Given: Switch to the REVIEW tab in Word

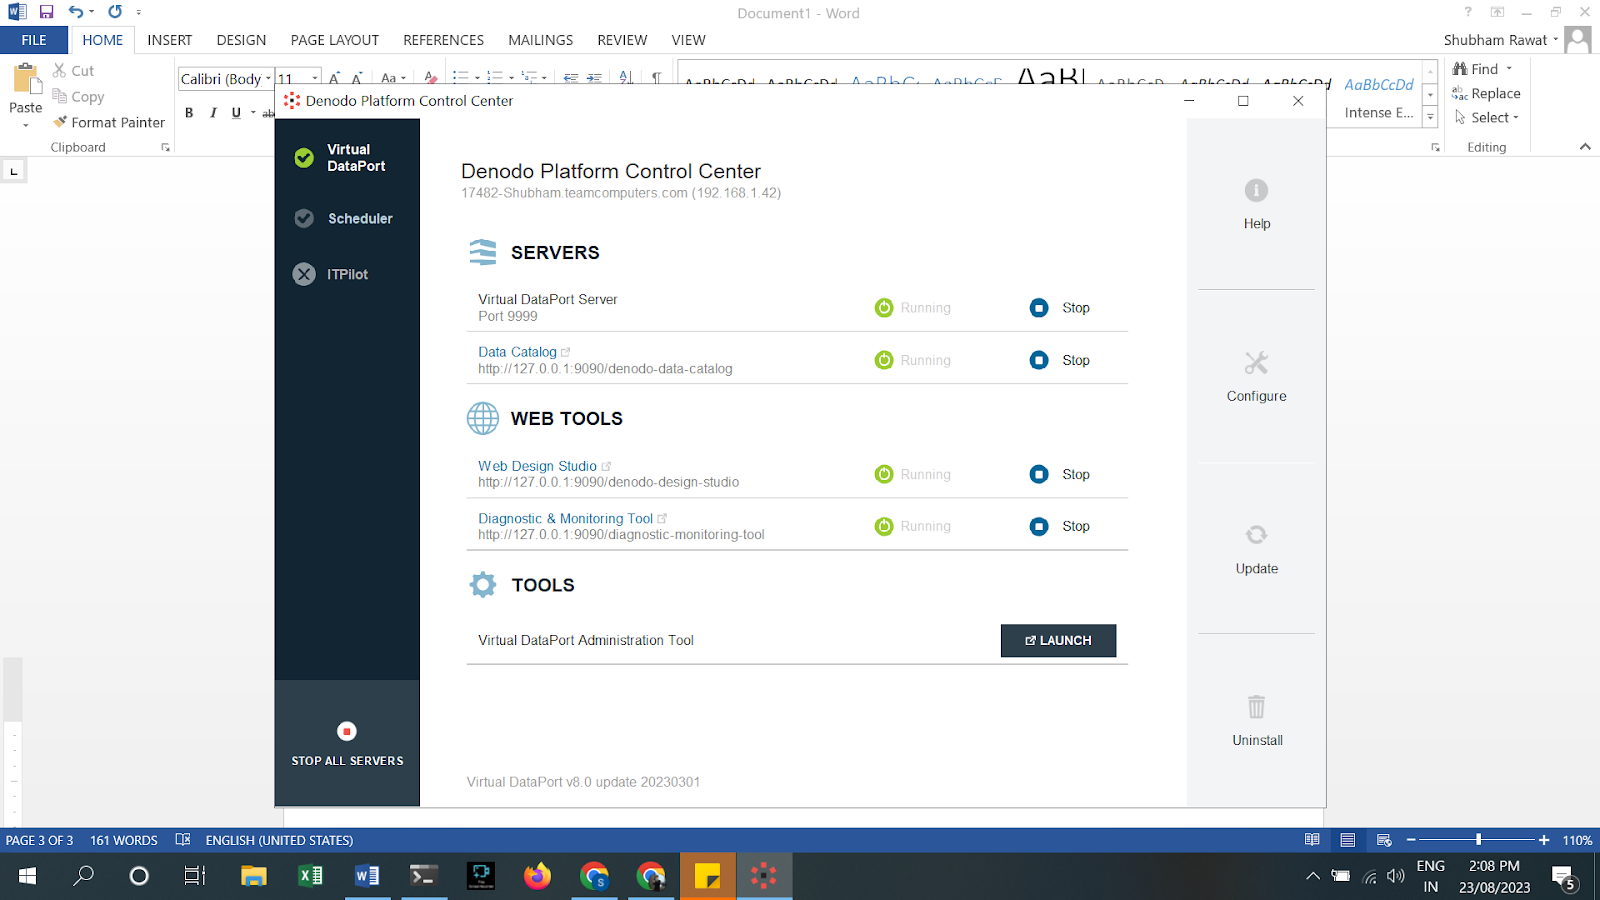Looking at the screenshot, I should tap(622, 40).
